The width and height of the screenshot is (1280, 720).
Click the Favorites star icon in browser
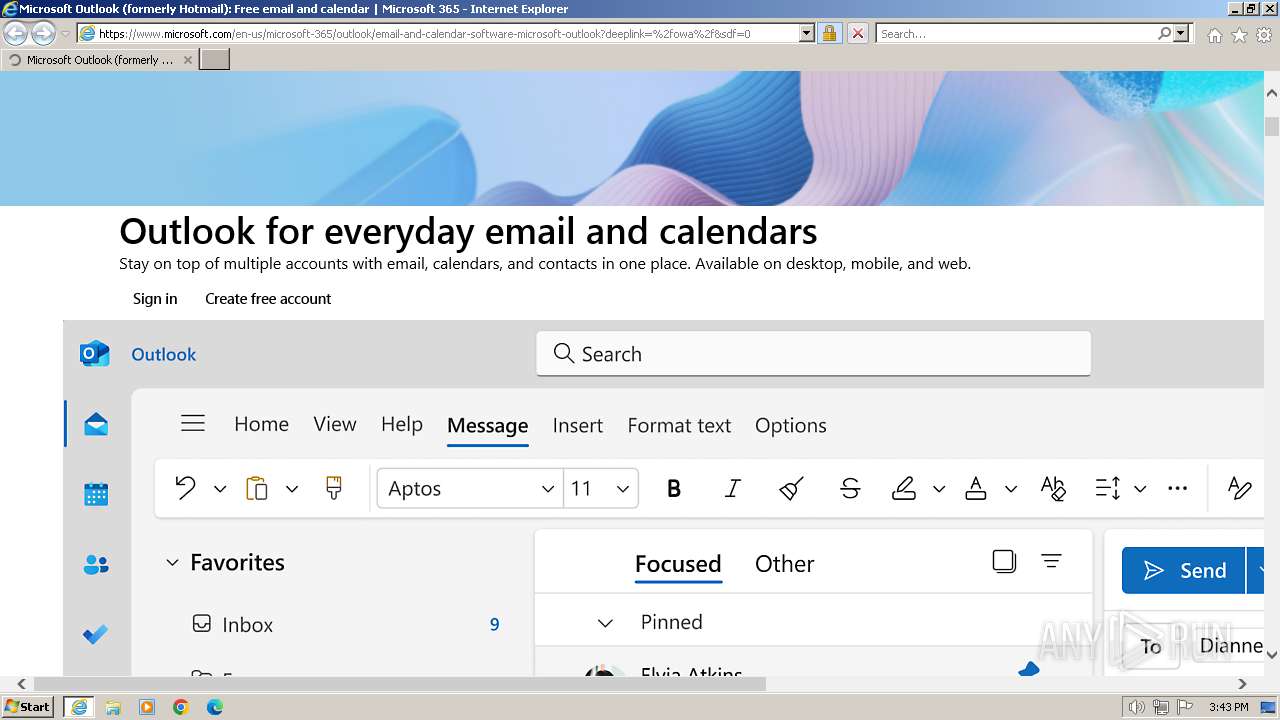(1239, 34)
